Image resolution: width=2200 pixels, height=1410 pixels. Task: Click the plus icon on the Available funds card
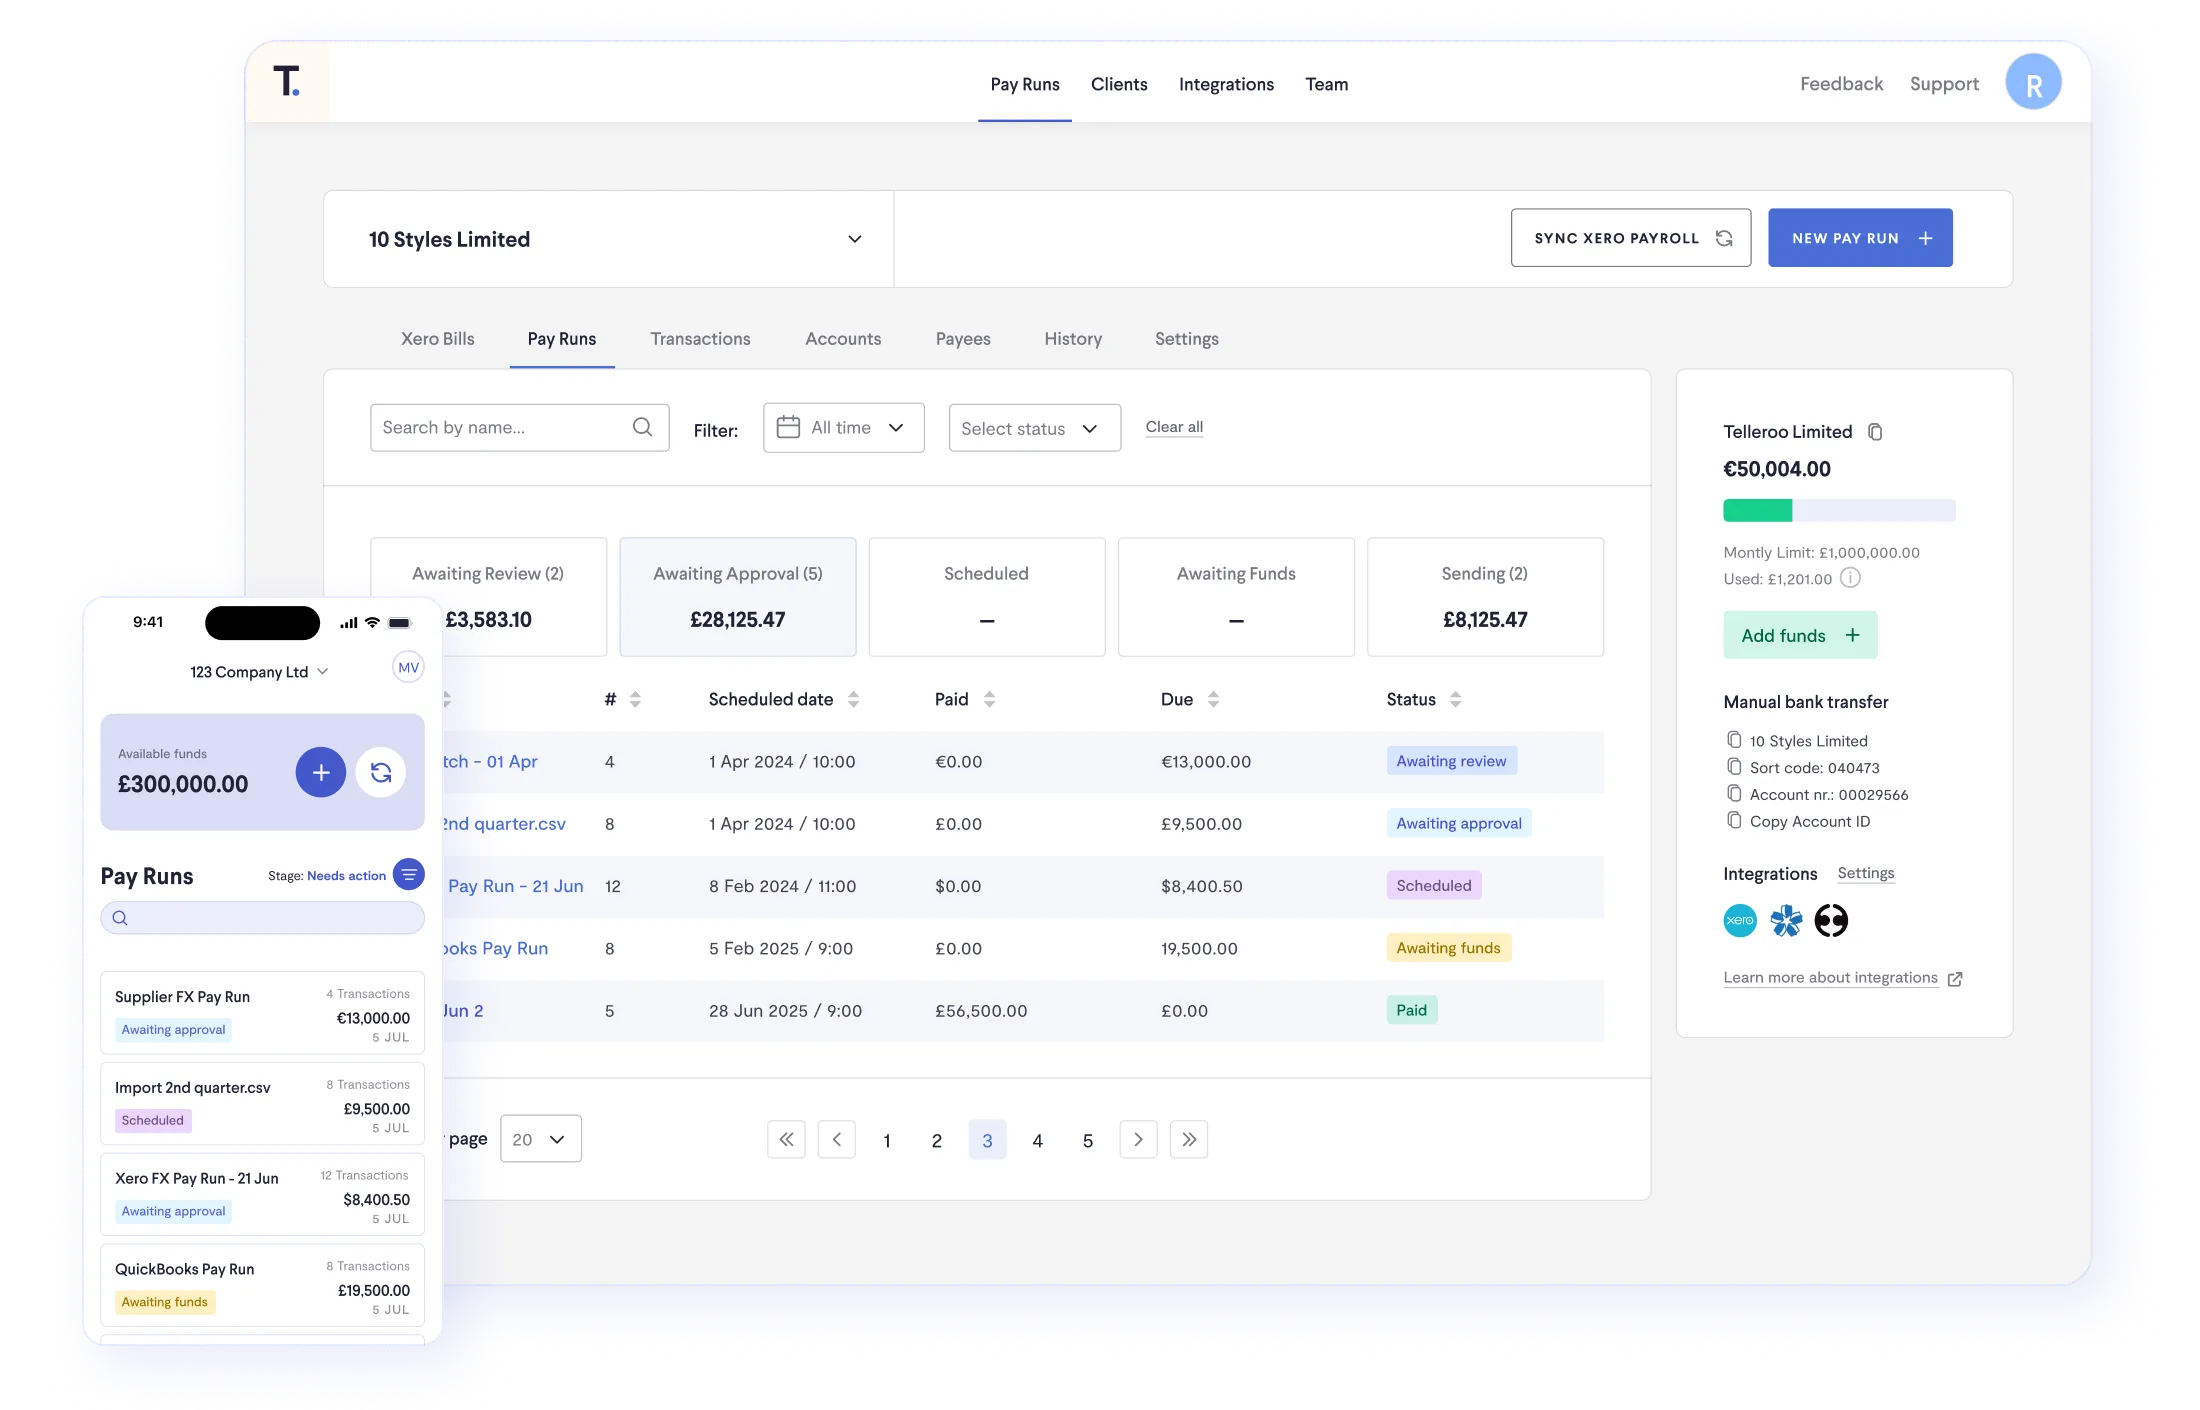(320, 772)
